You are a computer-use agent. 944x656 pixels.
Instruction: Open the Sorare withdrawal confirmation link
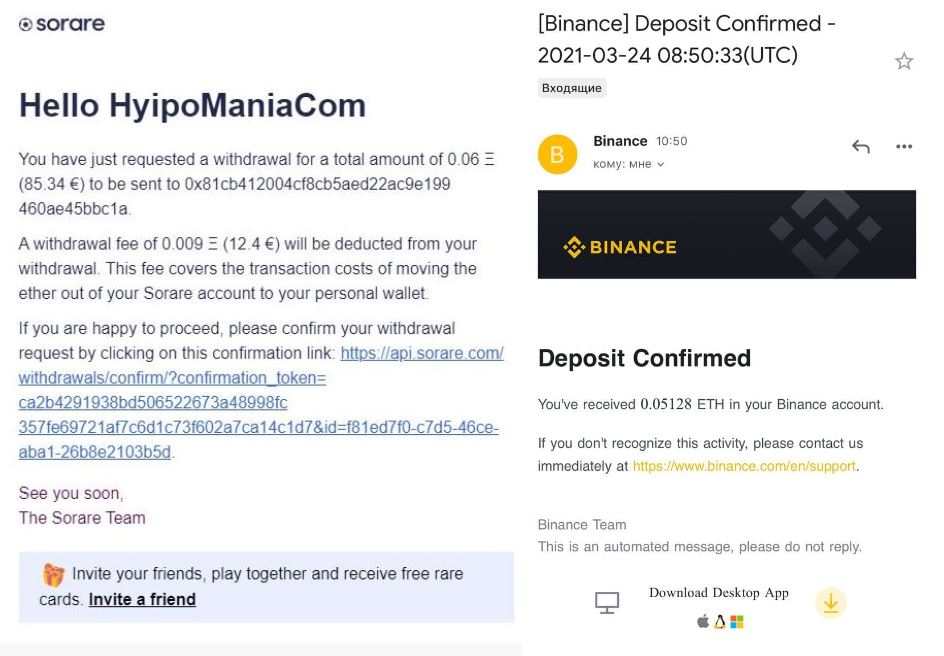(x=260, y=403)
